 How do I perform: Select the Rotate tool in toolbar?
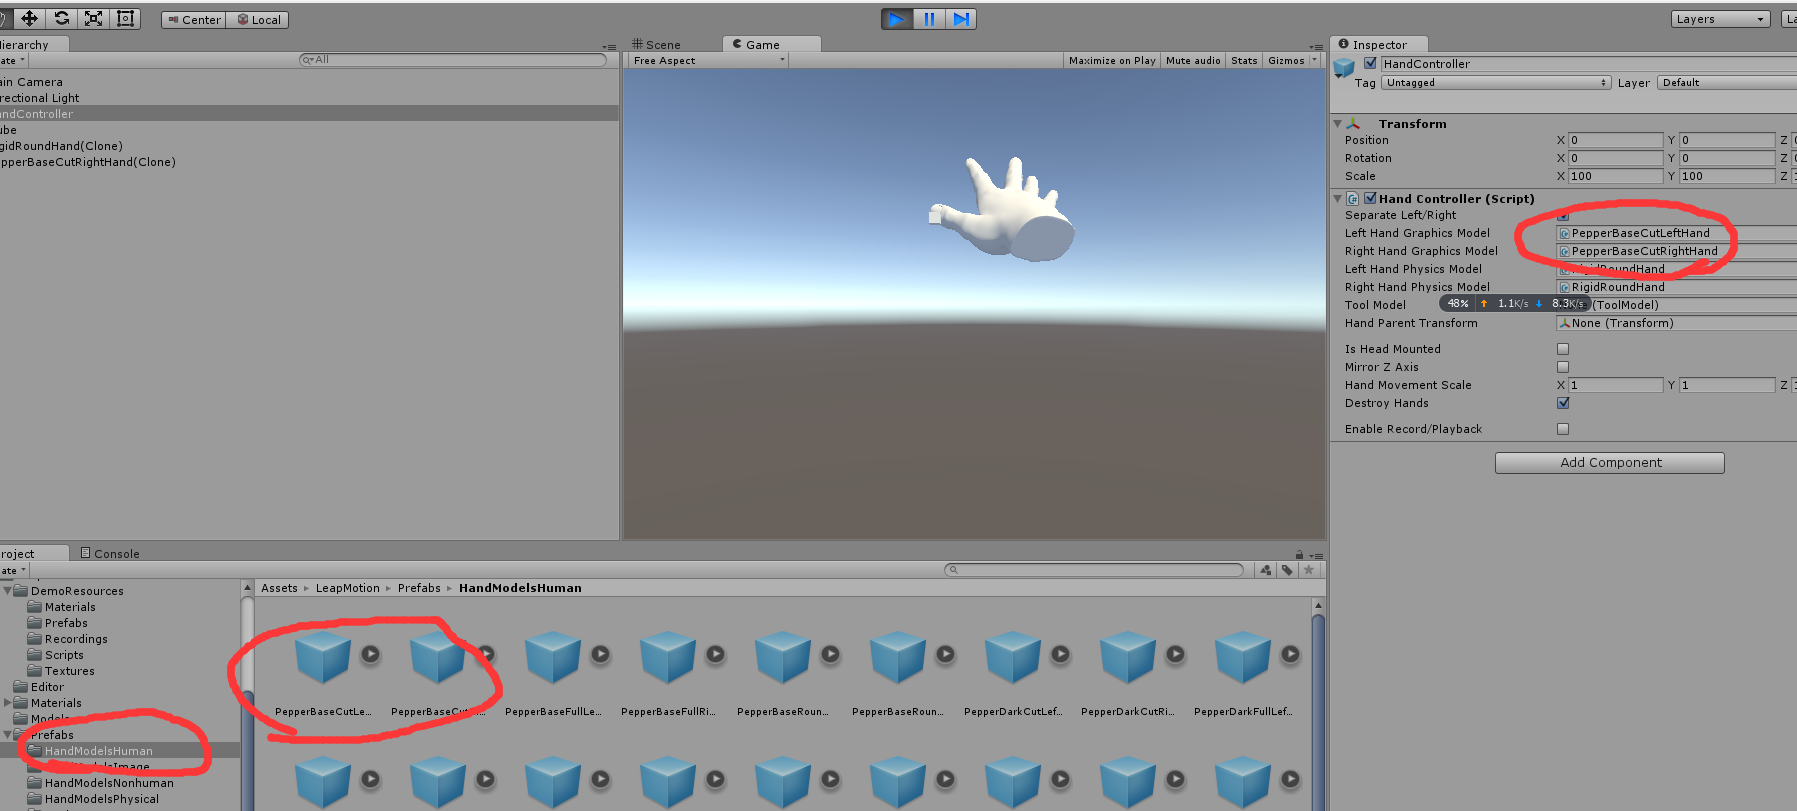point(61,18)
